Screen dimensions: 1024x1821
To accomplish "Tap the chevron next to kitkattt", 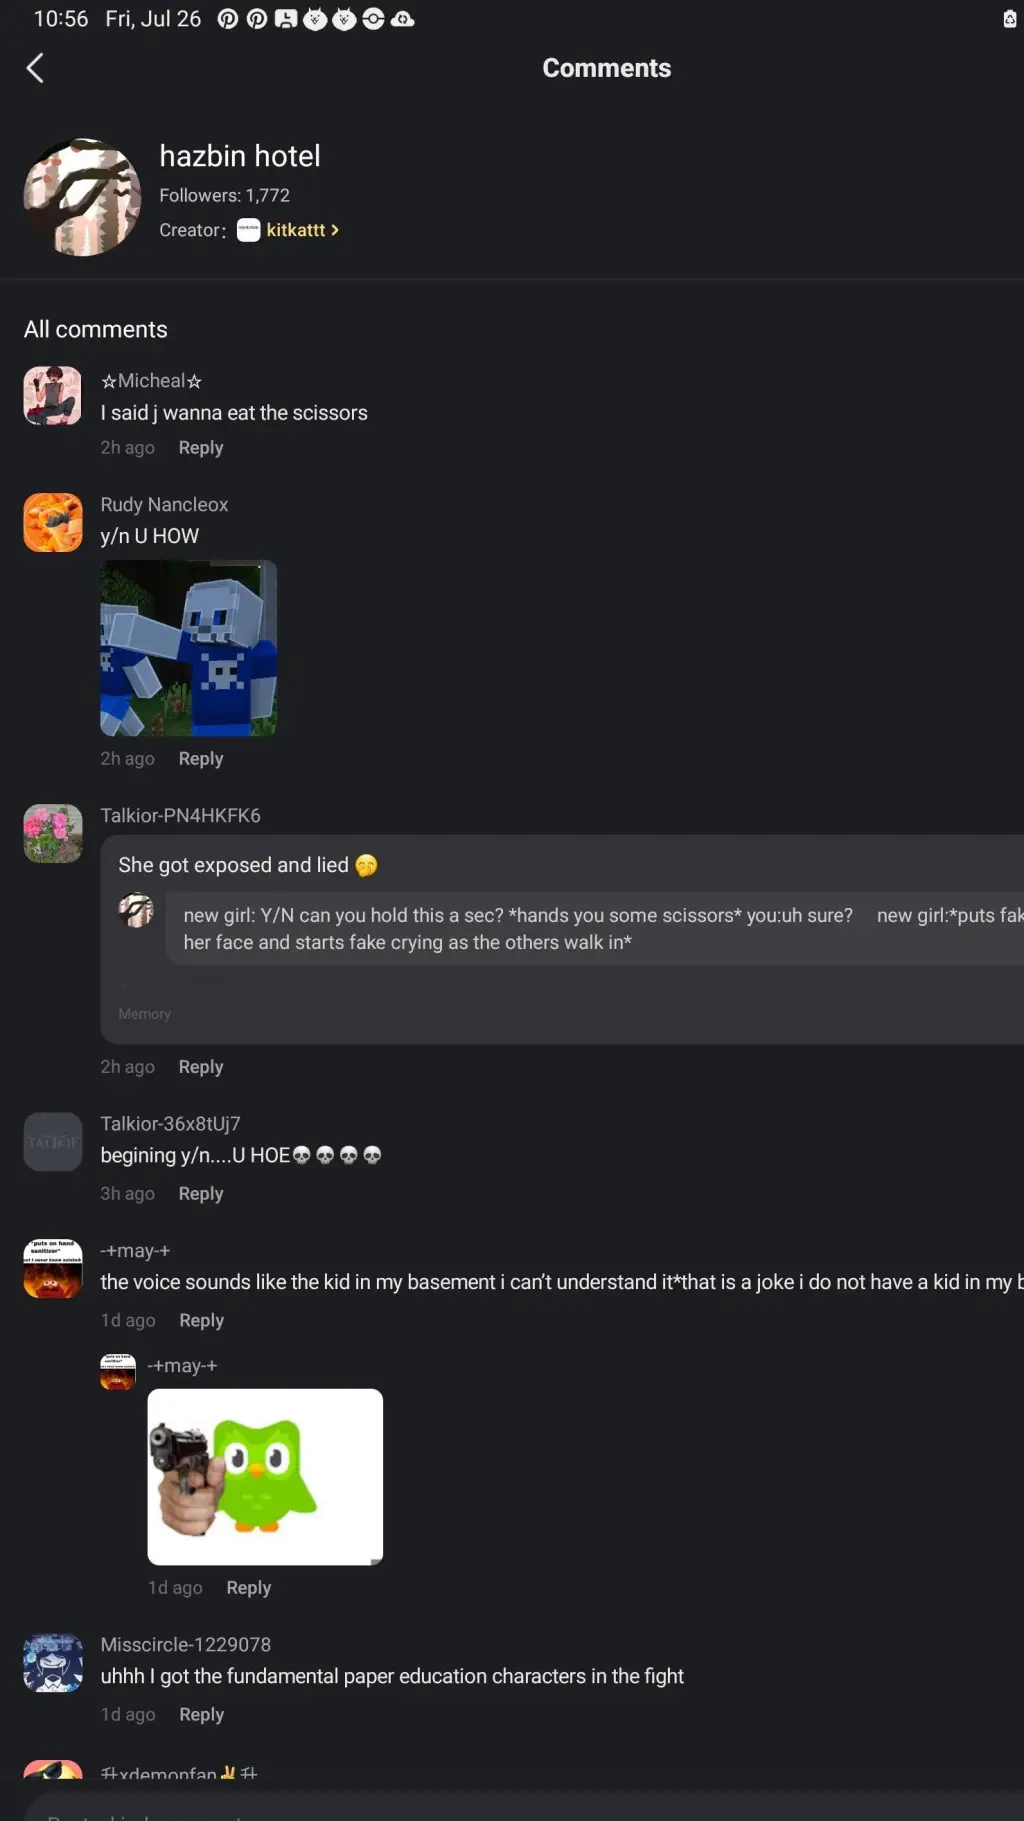I will coord(335,230).
